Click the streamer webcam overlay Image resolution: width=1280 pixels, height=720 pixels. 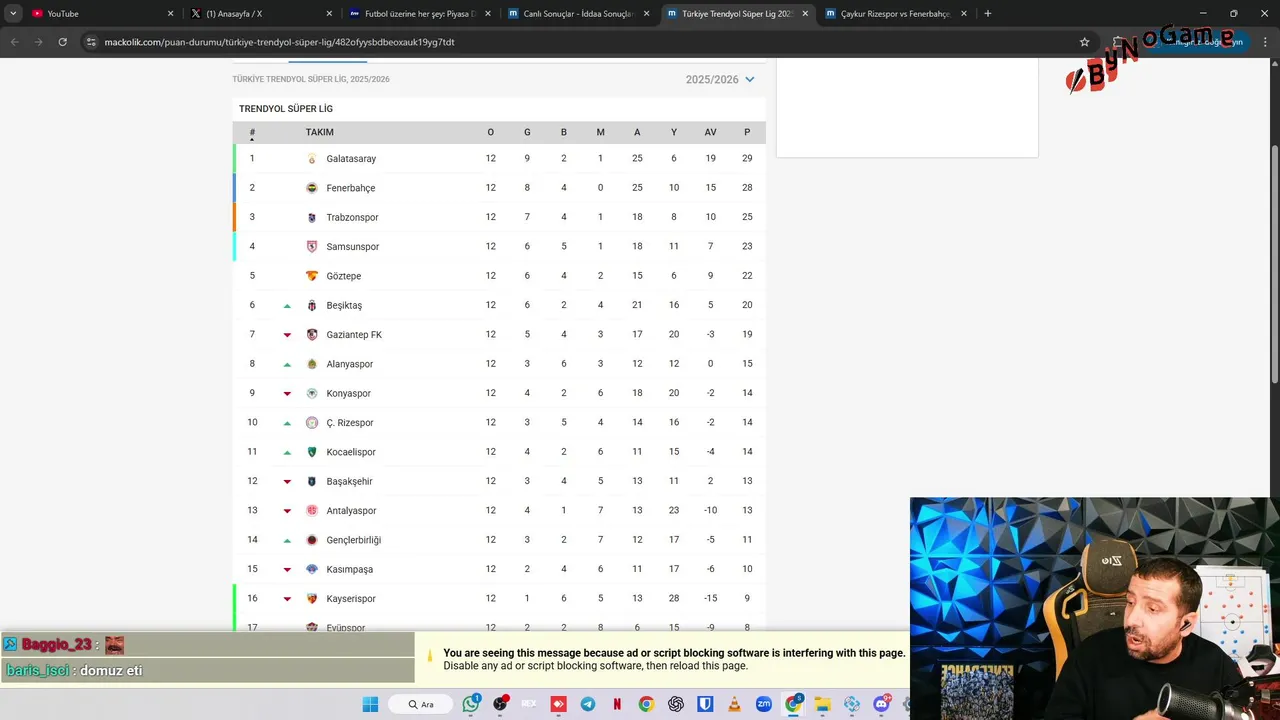(1095, 608)
